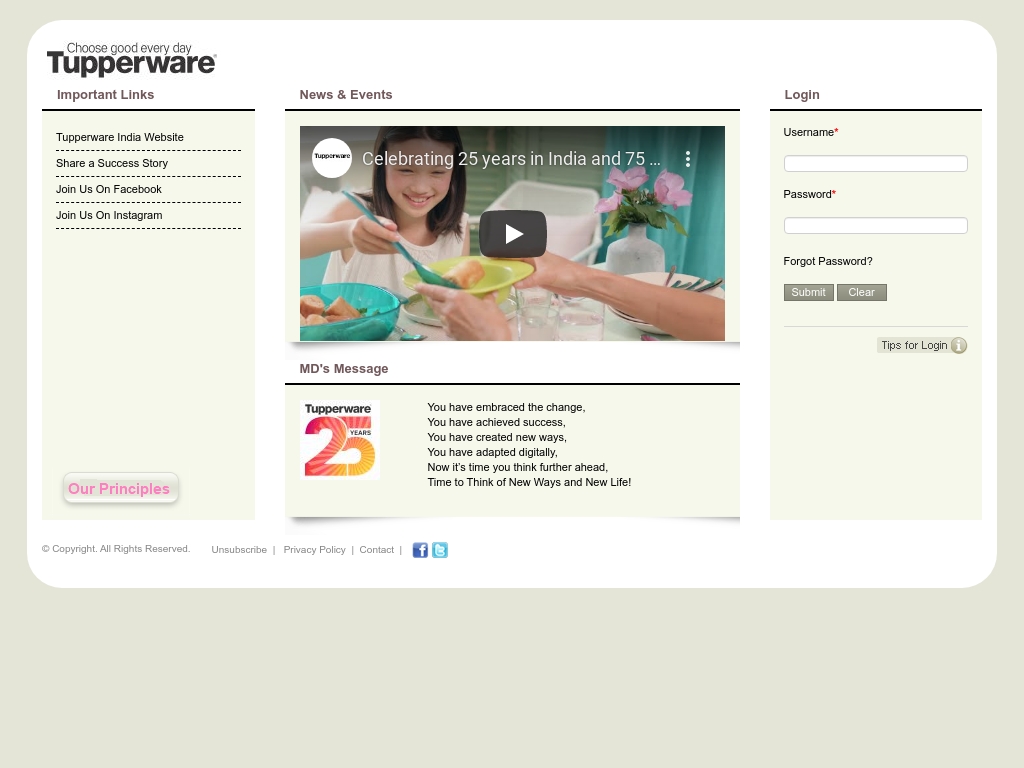Open the Privacy Policy footer link

point(314,550)
